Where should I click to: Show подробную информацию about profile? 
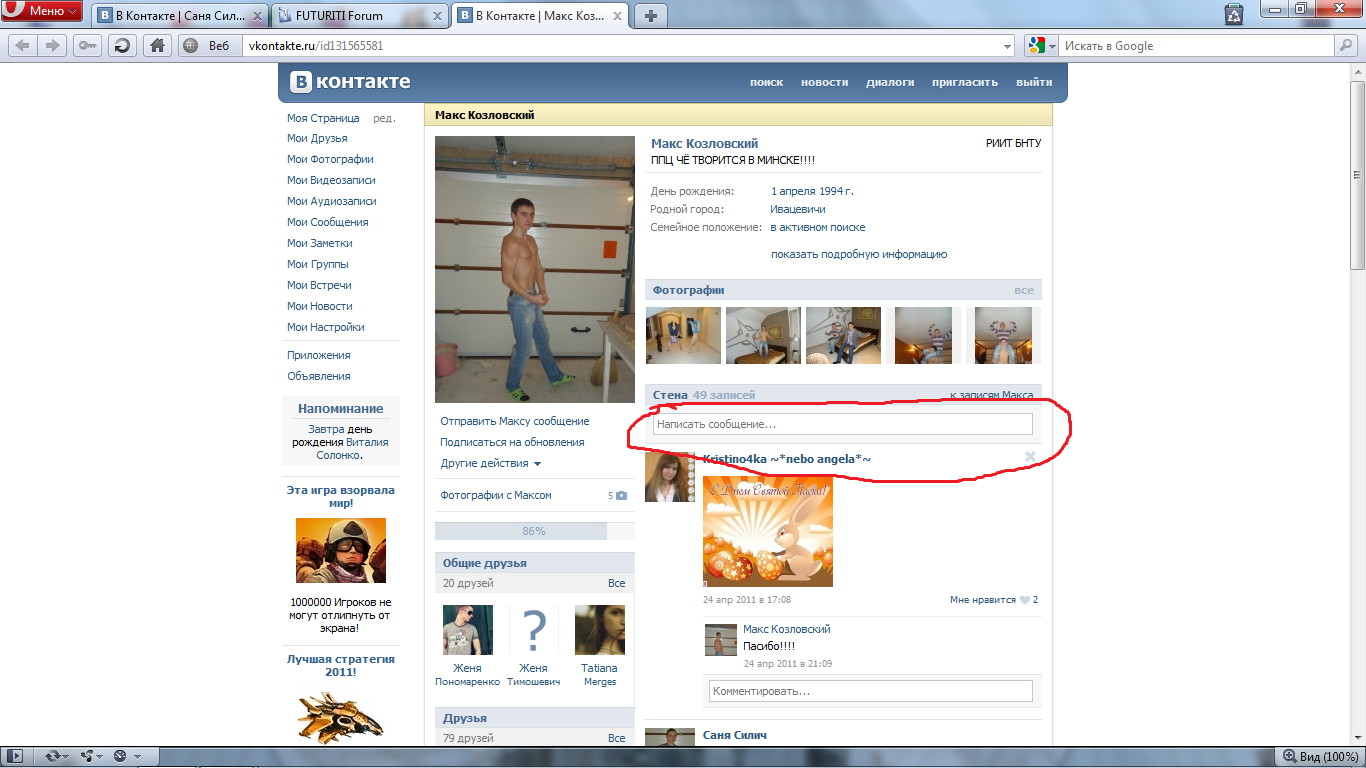click(859, 254)
